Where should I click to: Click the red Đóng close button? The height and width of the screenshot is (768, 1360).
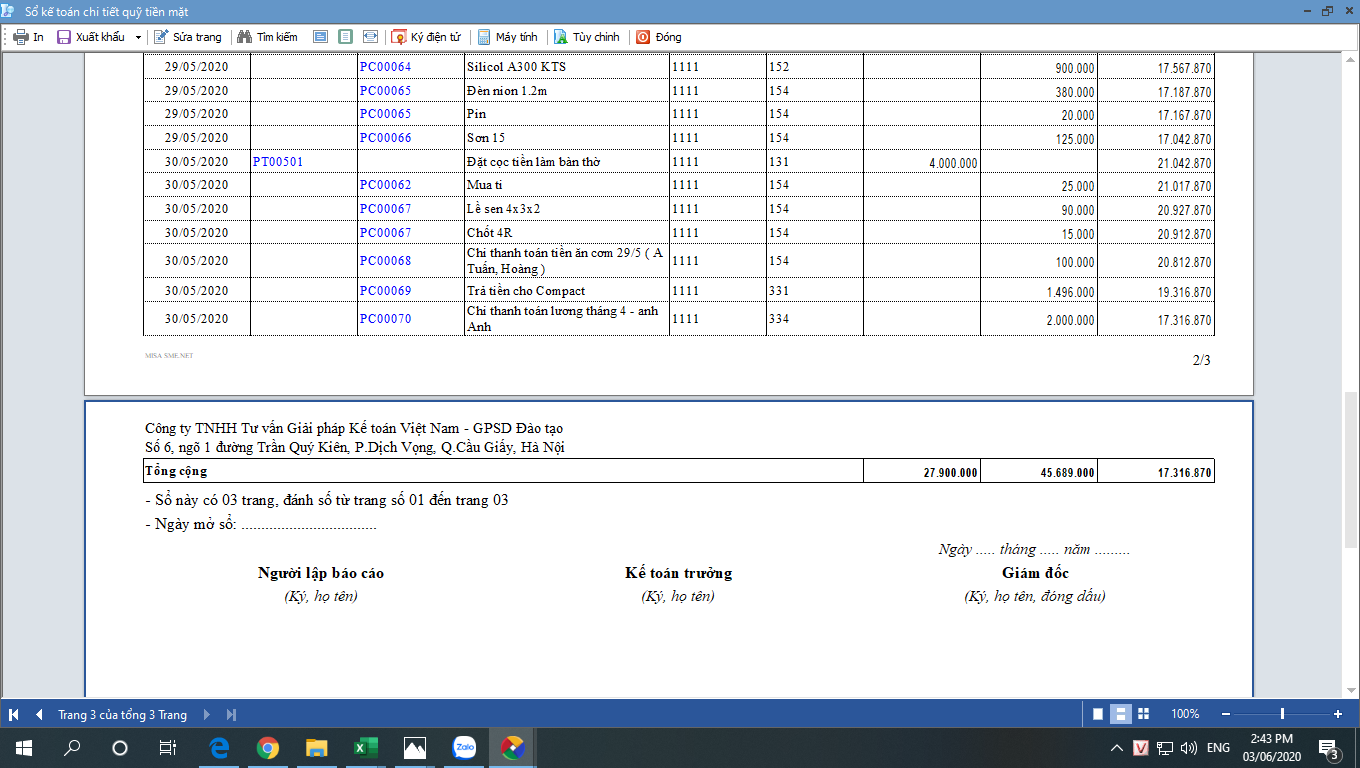pyautogui.click(x=643, y=37)
